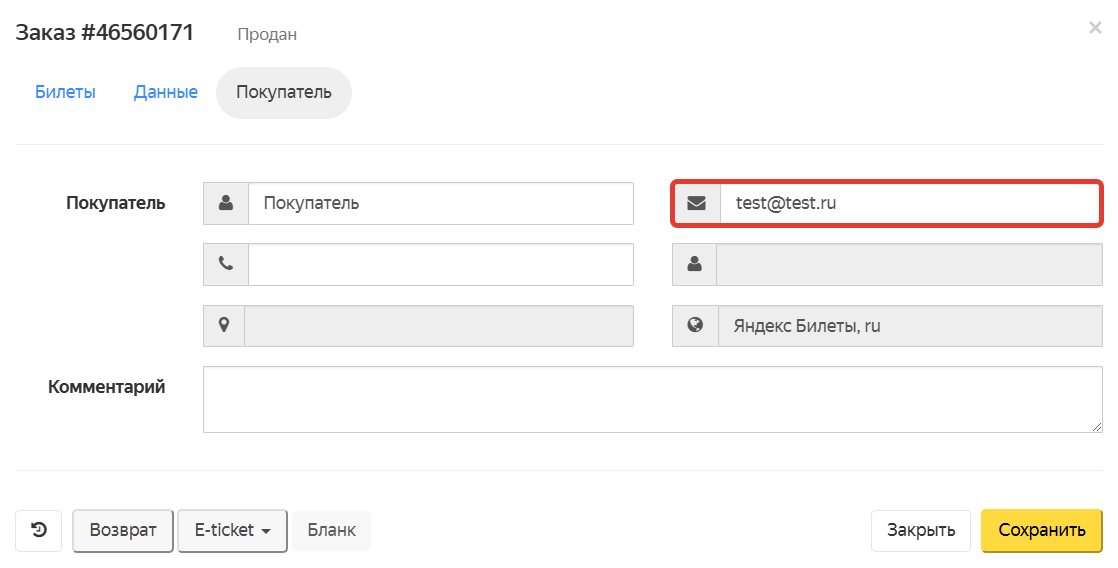Save the order with Сохранить
This screenshot has width=1118, height=568.
pyautogui.click(x=1041, y=530)
